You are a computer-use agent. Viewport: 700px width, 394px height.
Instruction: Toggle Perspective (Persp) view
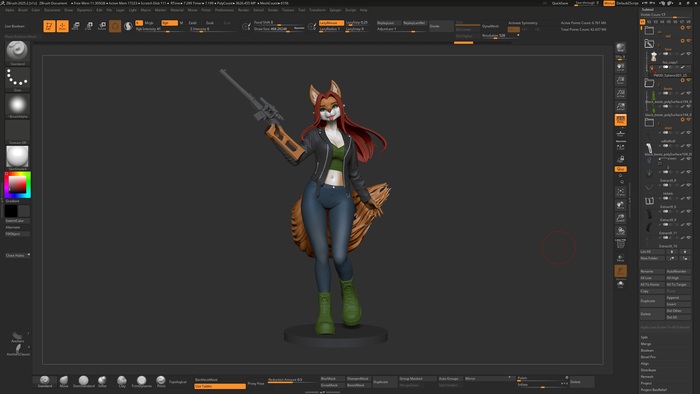tap(621, 120)
